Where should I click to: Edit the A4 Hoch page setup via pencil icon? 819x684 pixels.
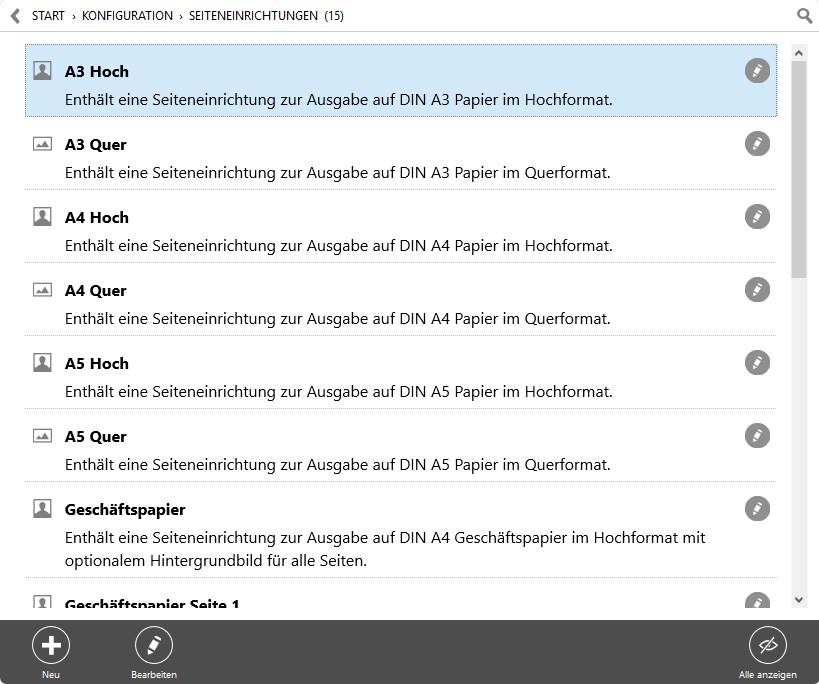(x=757, y=217)
